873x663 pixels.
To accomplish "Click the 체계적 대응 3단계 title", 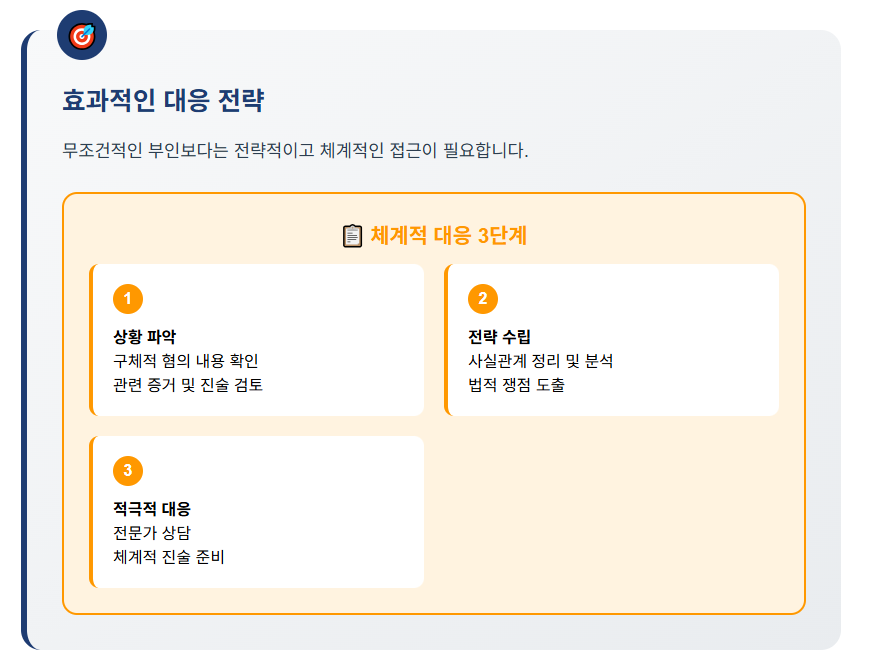I will click(448, 236).
